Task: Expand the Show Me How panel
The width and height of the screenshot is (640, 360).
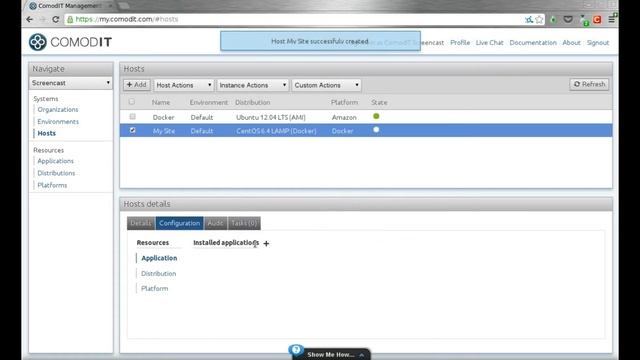Action: pyautogui.click(x=331, y=354)
